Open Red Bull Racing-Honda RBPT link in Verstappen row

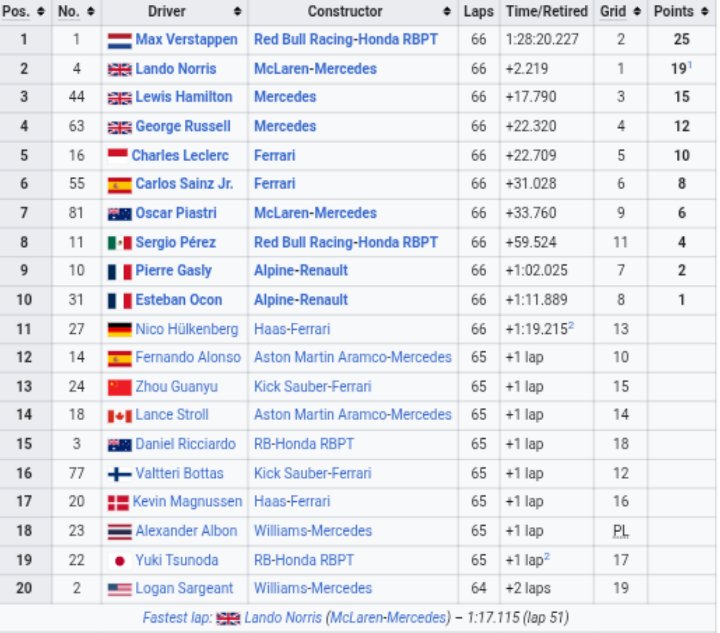(346, 39)
